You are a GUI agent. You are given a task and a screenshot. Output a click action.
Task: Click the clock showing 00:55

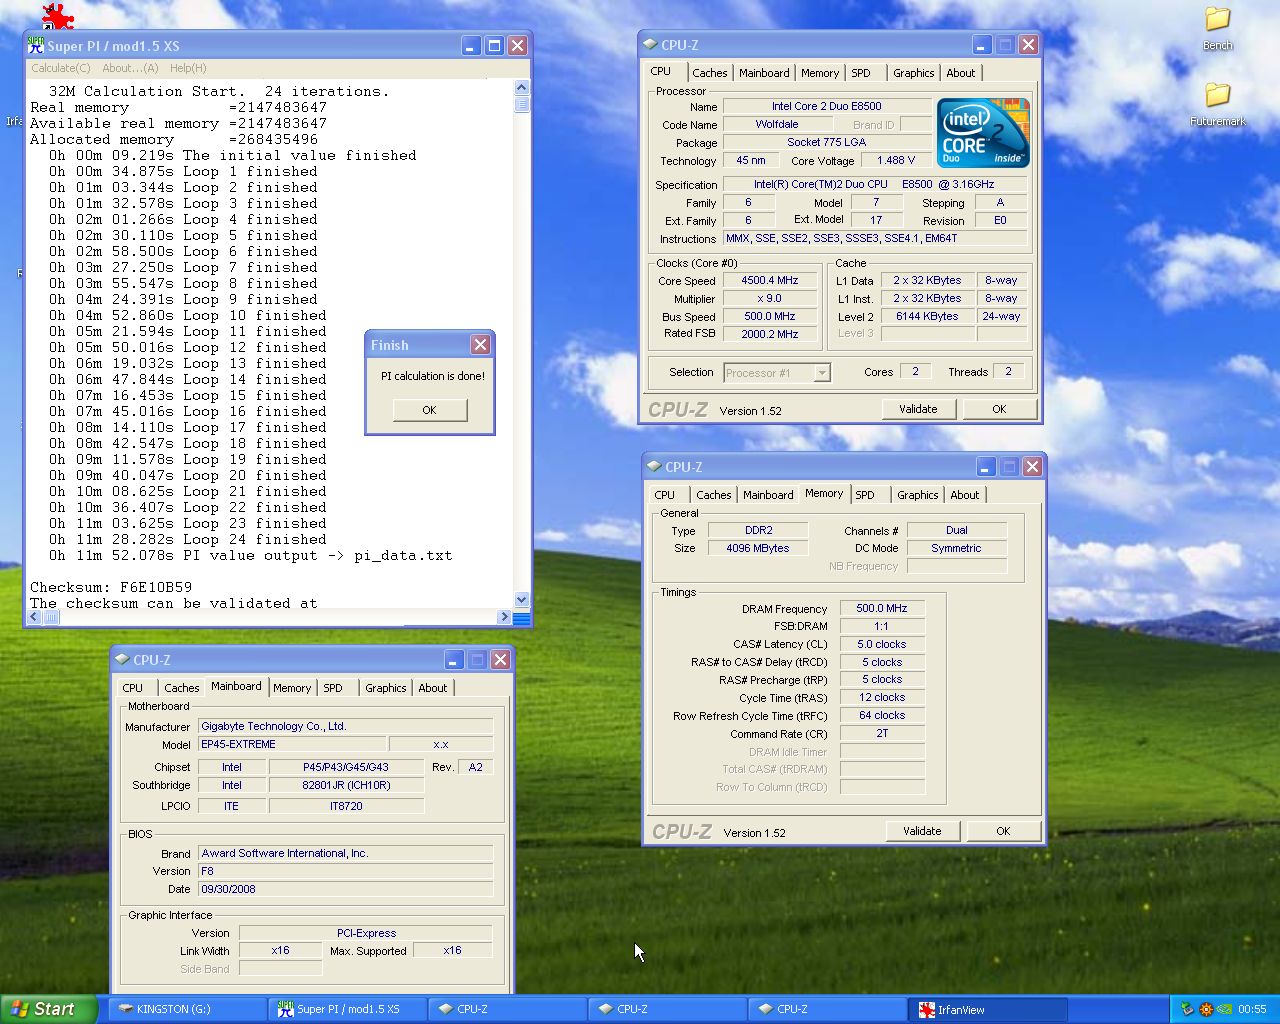point(1252,1009)
